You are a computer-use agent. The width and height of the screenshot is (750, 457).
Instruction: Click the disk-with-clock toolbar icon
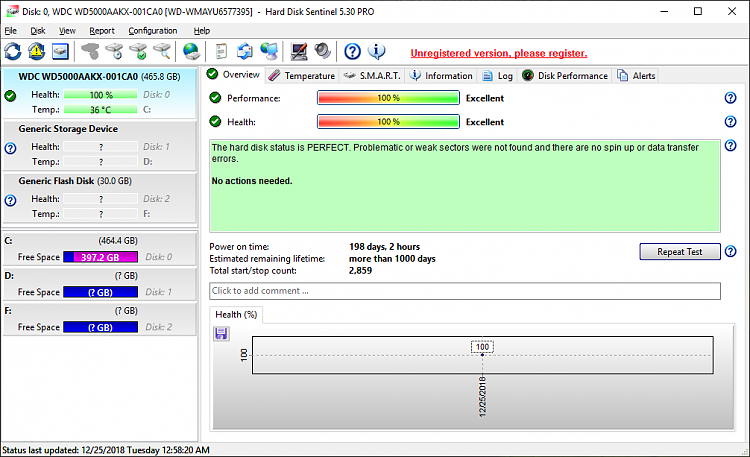(114, 51)
